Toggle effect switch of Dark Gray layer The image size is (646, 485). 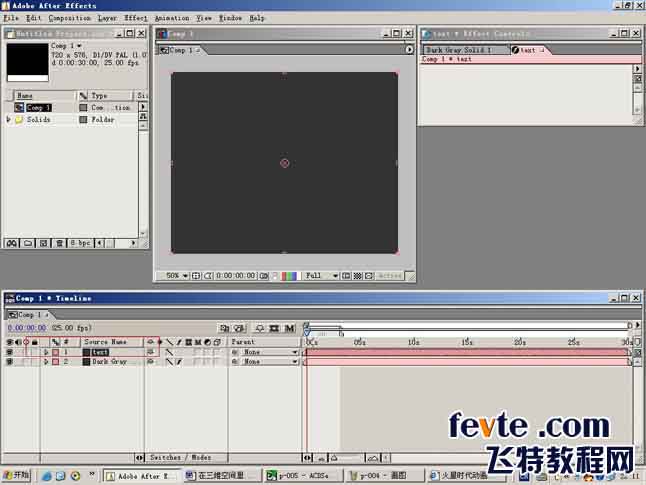179,362
